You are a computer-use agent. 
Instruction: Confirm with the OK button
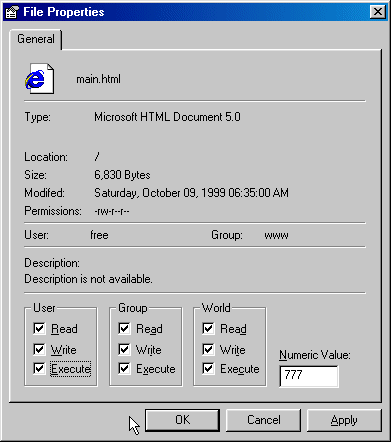[182, 420]
